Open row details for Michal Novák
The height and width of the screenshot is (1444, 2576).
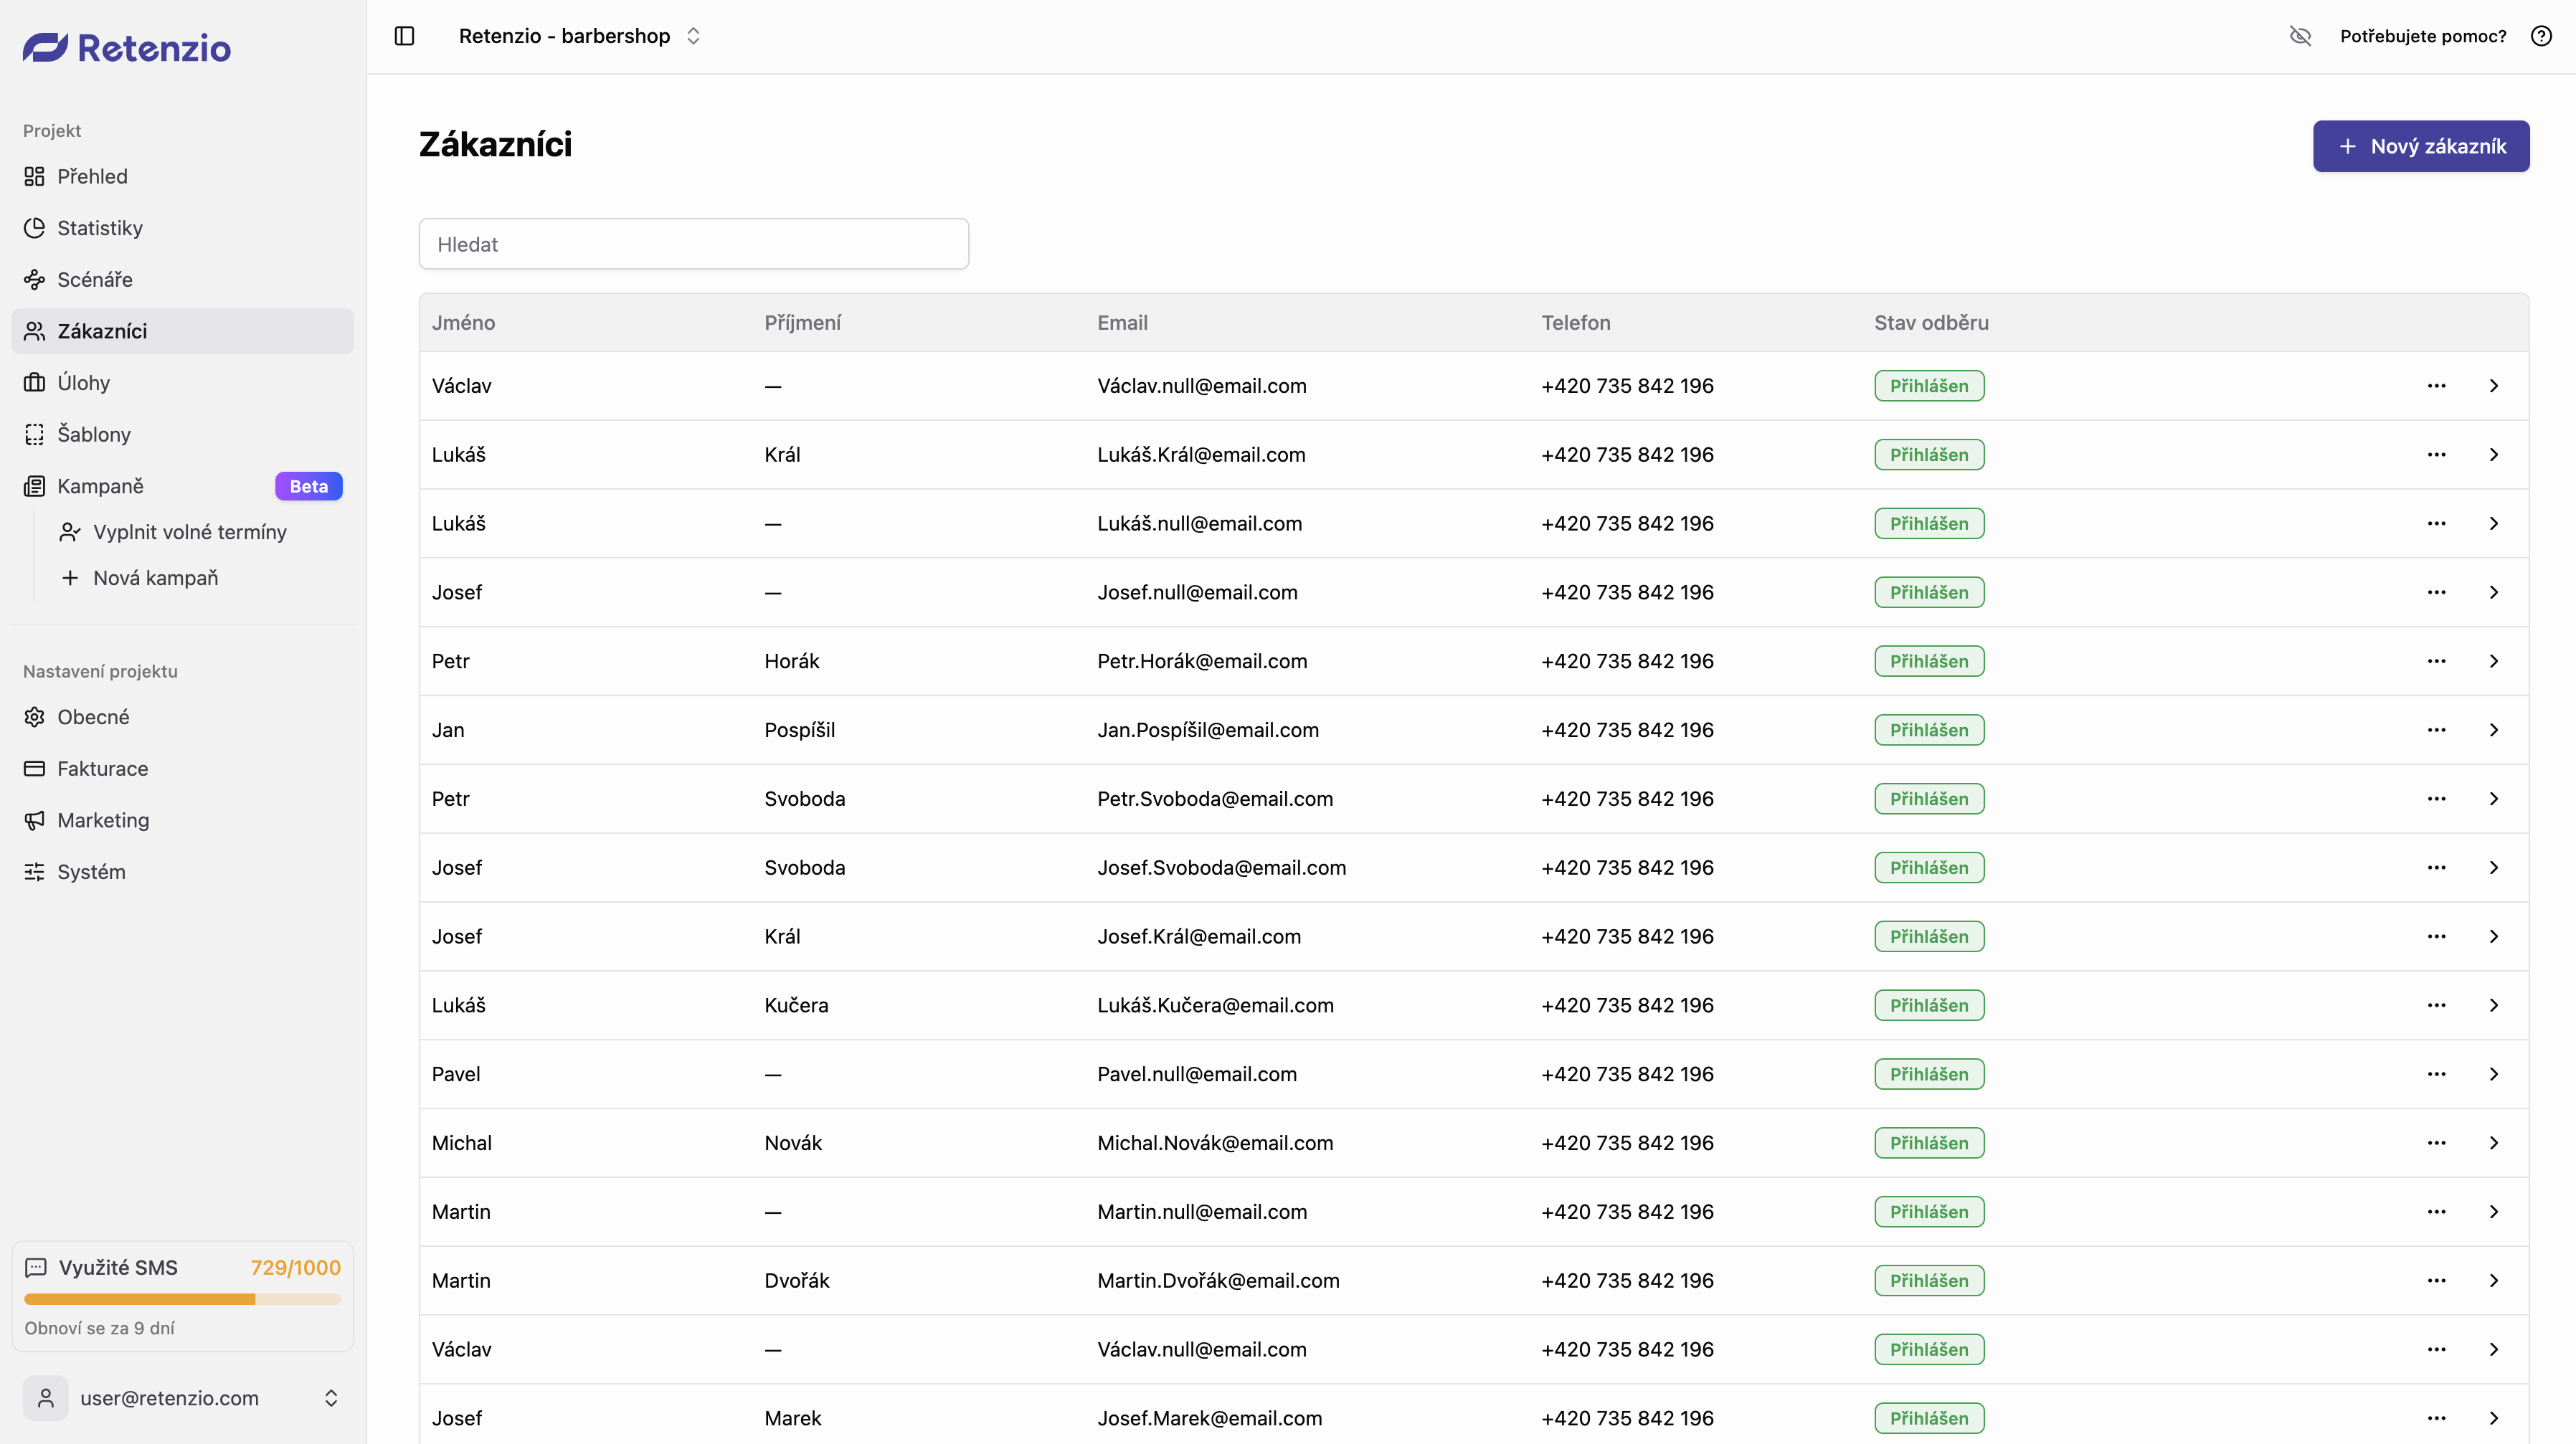[2493, 1143]
